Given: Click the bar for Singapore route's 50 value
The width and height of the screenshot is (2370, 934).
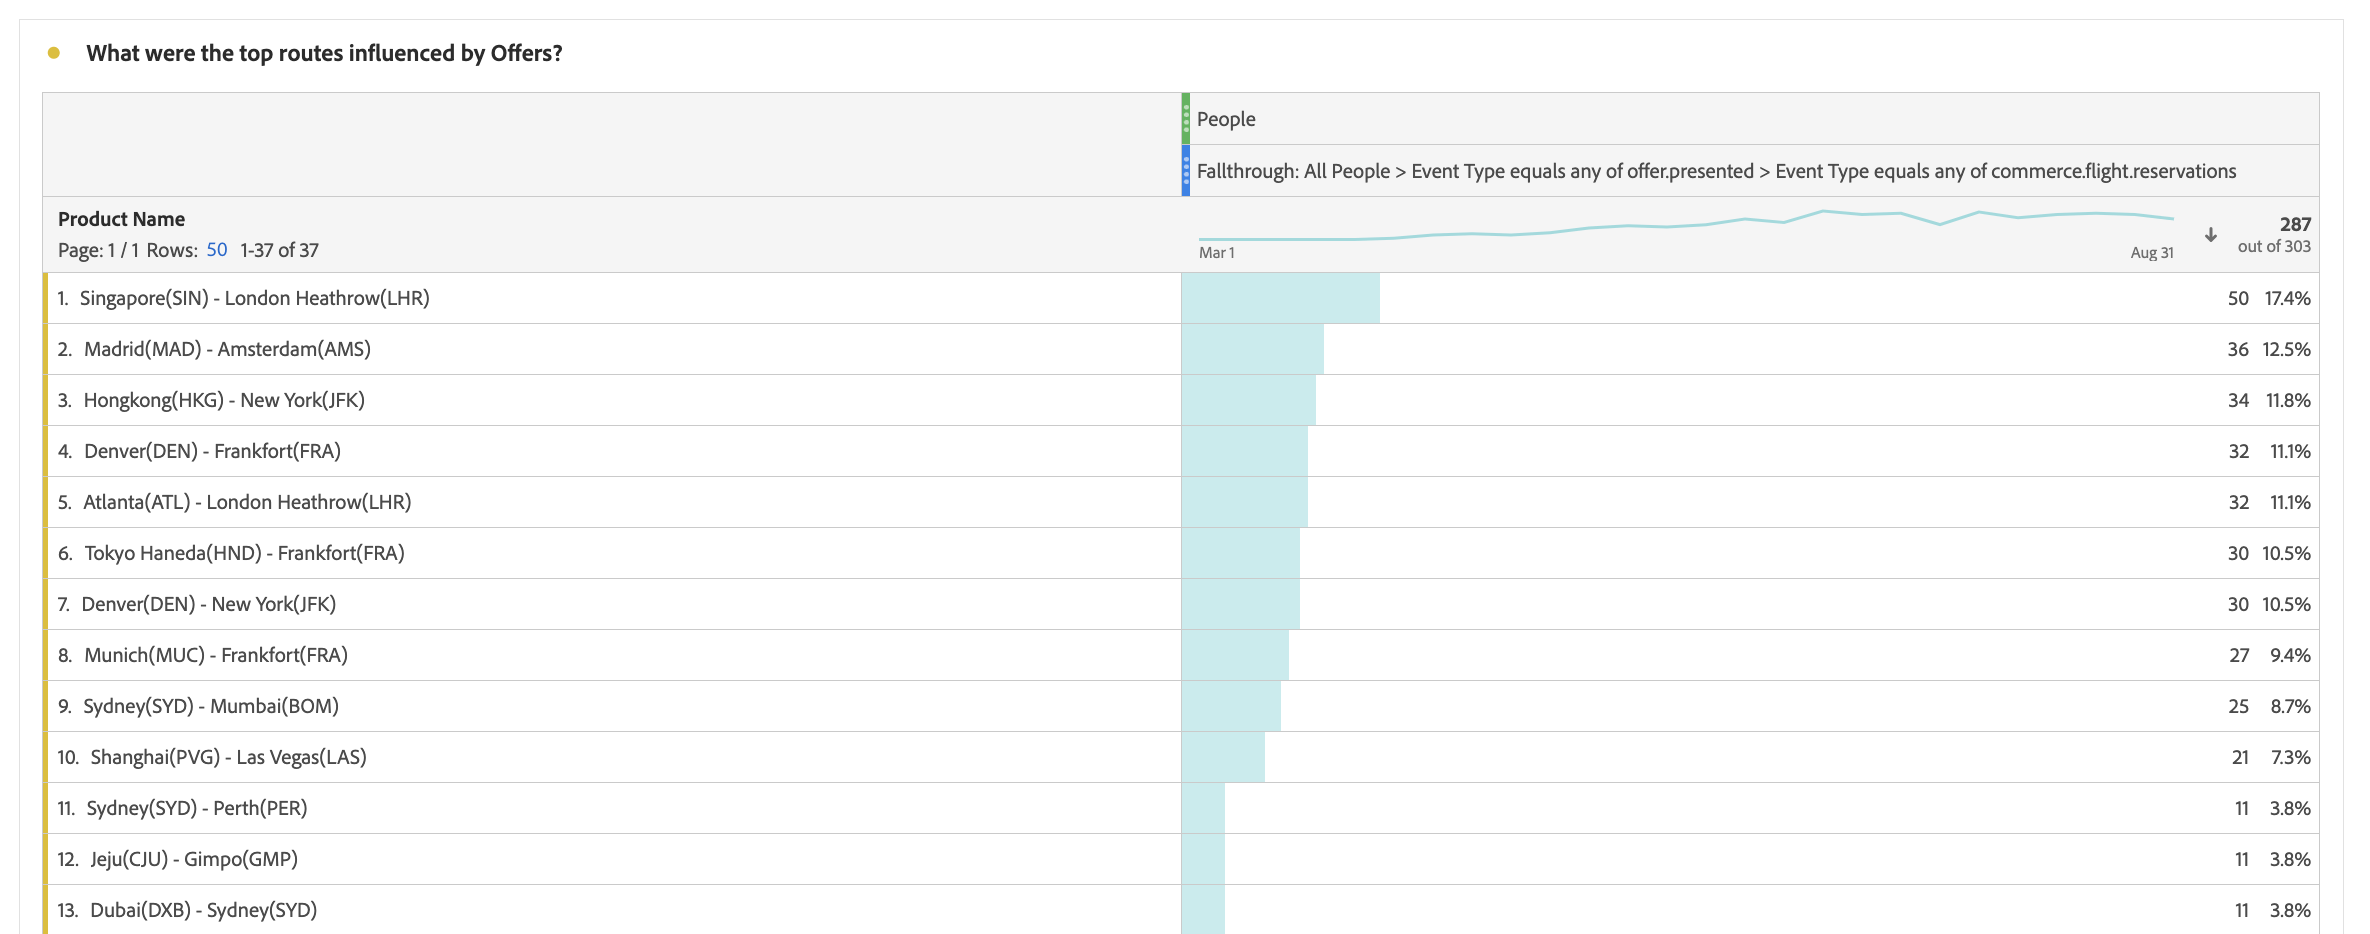Looking at the screenshot, I should 1280,298.
